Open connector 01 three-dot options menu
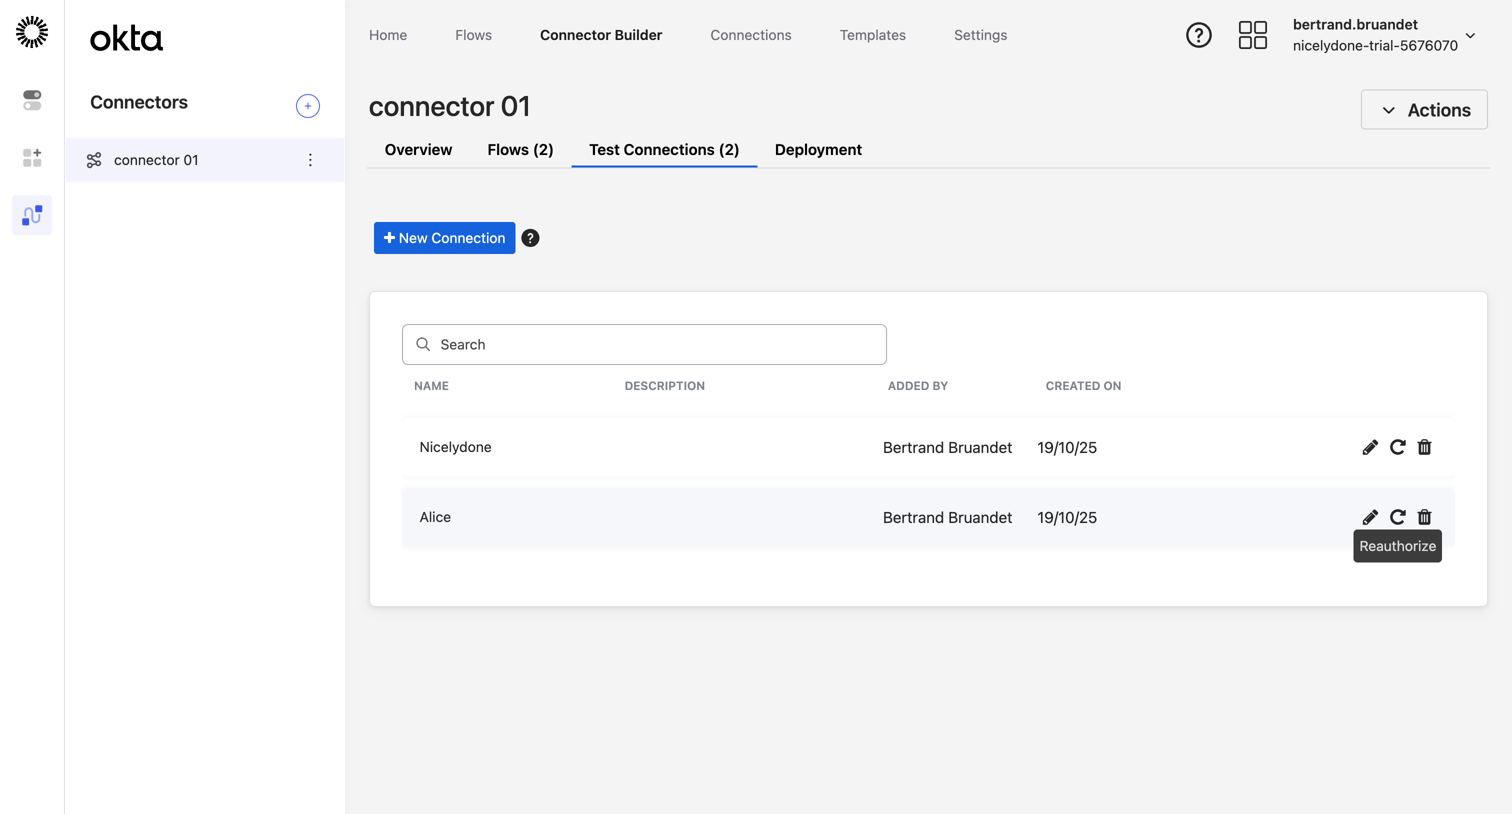The image size is (1512, 814). tap(310, 160)
